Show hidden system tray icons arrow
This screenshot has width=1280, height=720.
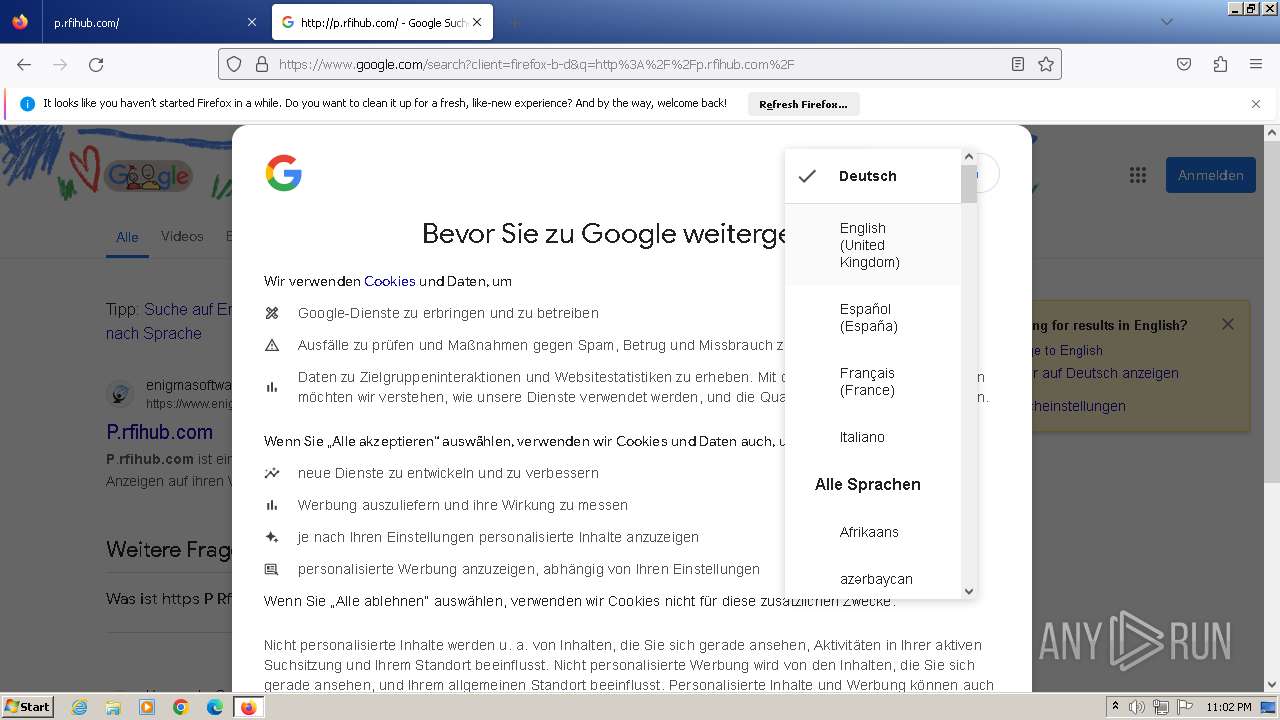[x=1116, y=707]
